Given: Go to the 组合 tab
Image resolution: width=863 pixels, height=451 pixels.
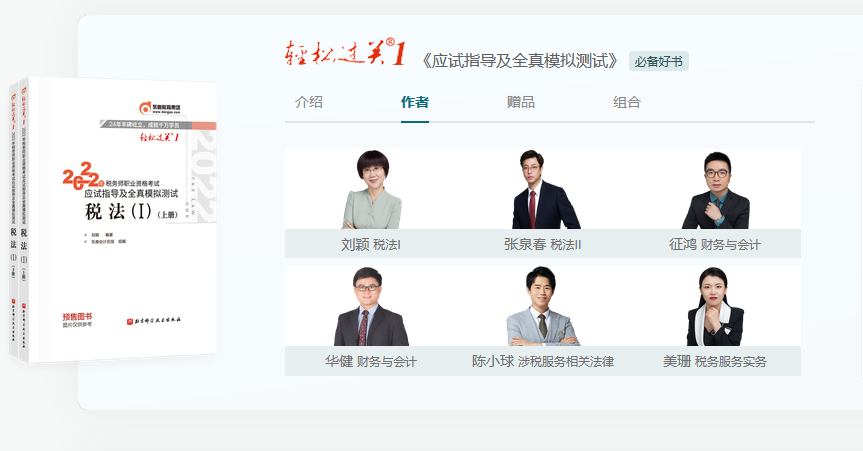Looking at the screenshot, I should click(x=627, y=102).
